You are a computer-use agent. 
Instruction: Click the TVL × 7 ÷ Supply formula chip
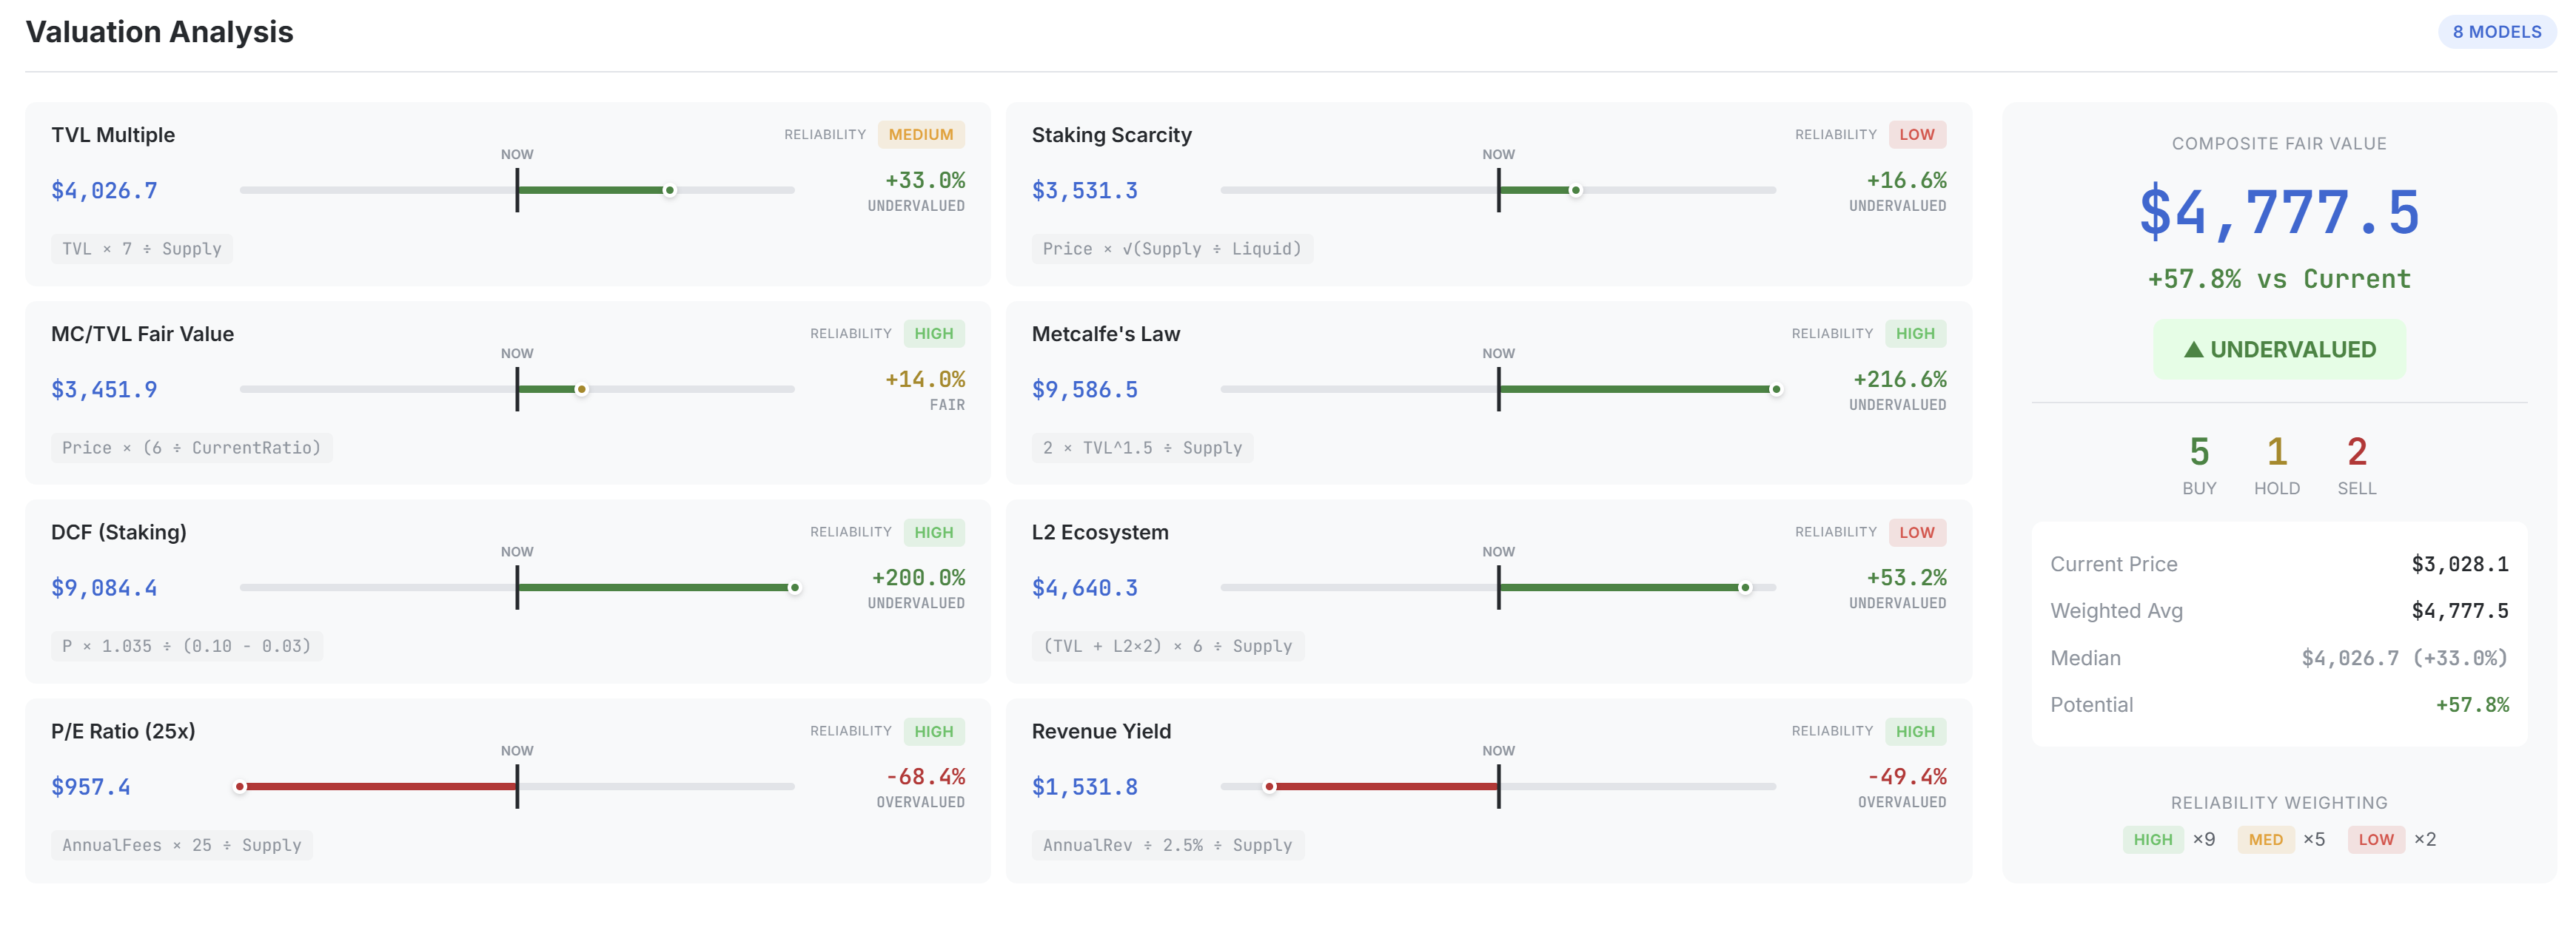[x=142, y=249]
